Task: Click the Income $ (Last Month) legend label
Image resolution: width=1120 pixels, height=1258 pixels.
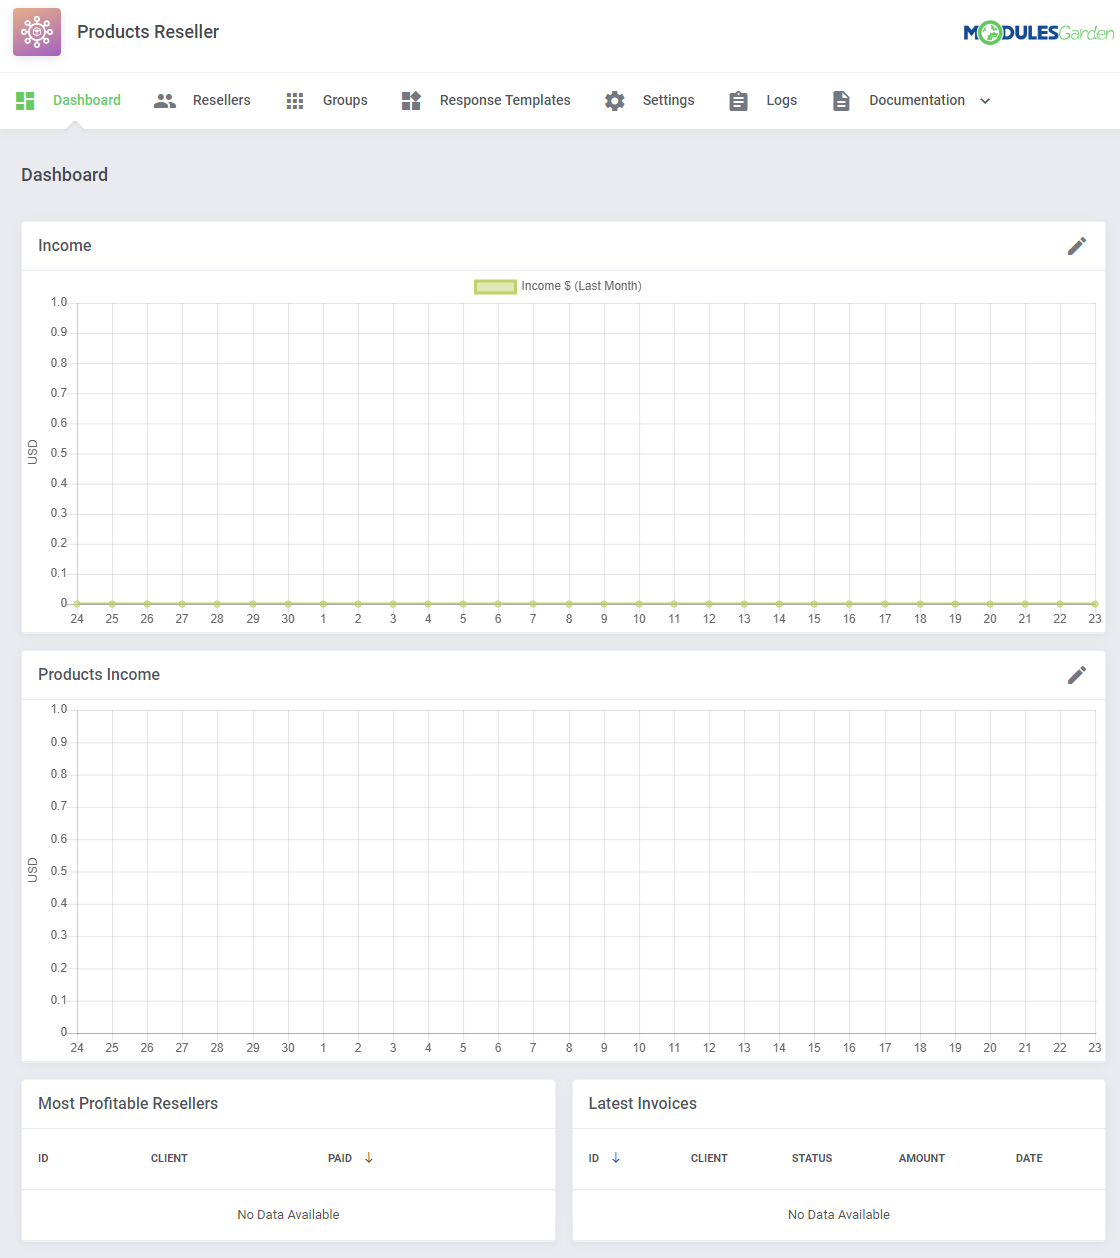Action: pyautogui.click(x=581, y=286)
